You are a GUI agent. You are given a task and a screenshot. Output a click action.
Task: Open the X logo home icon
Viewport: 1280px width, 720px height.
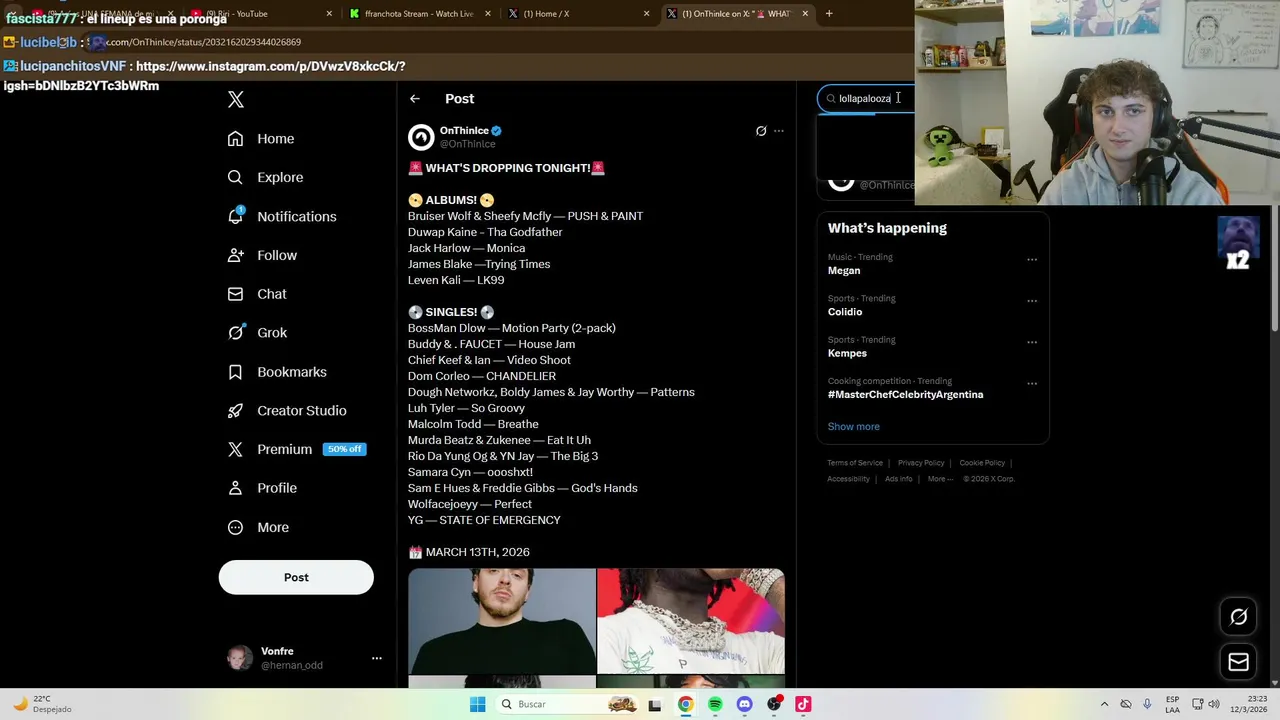pos(235,99)
